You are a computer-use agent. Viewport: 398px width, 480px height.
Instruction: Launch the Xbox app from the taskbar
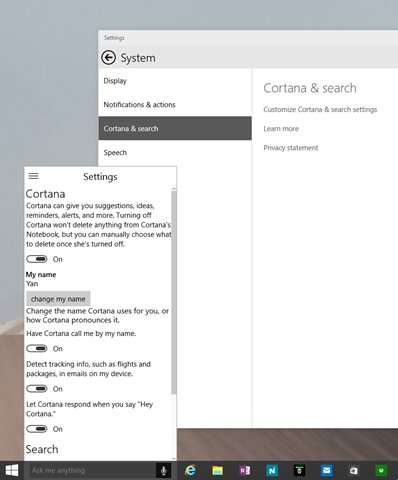(x=381, y=471)
